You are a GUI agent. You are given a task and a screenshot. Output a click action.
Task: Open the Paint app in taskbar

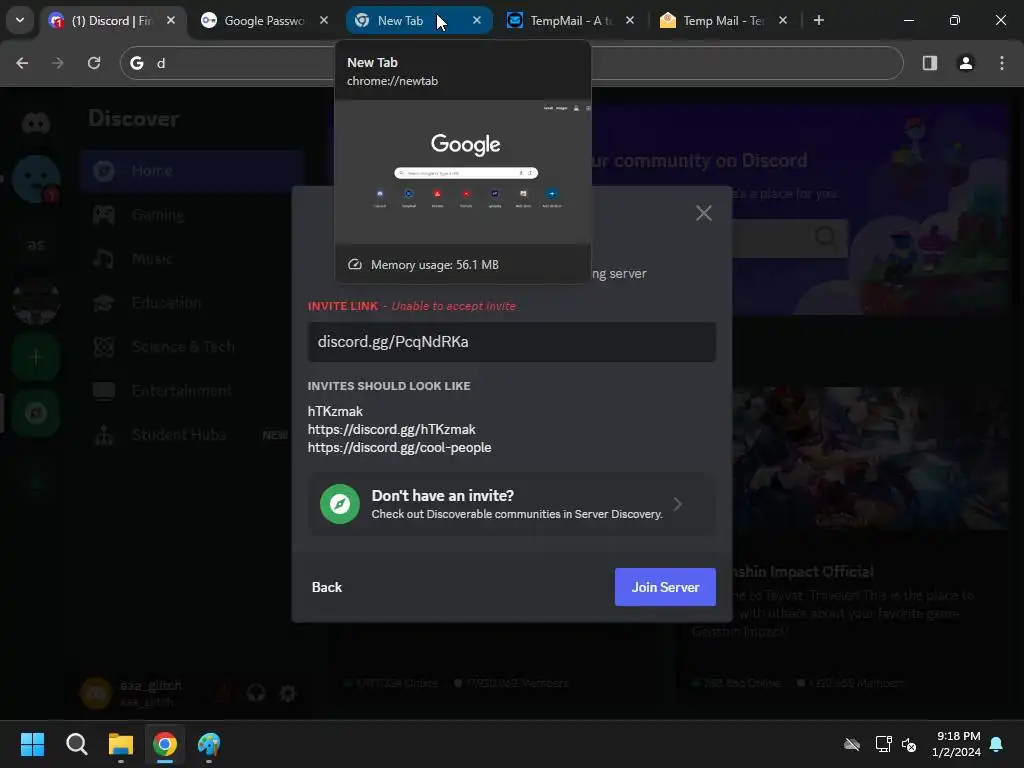click(x=209, y=744)
